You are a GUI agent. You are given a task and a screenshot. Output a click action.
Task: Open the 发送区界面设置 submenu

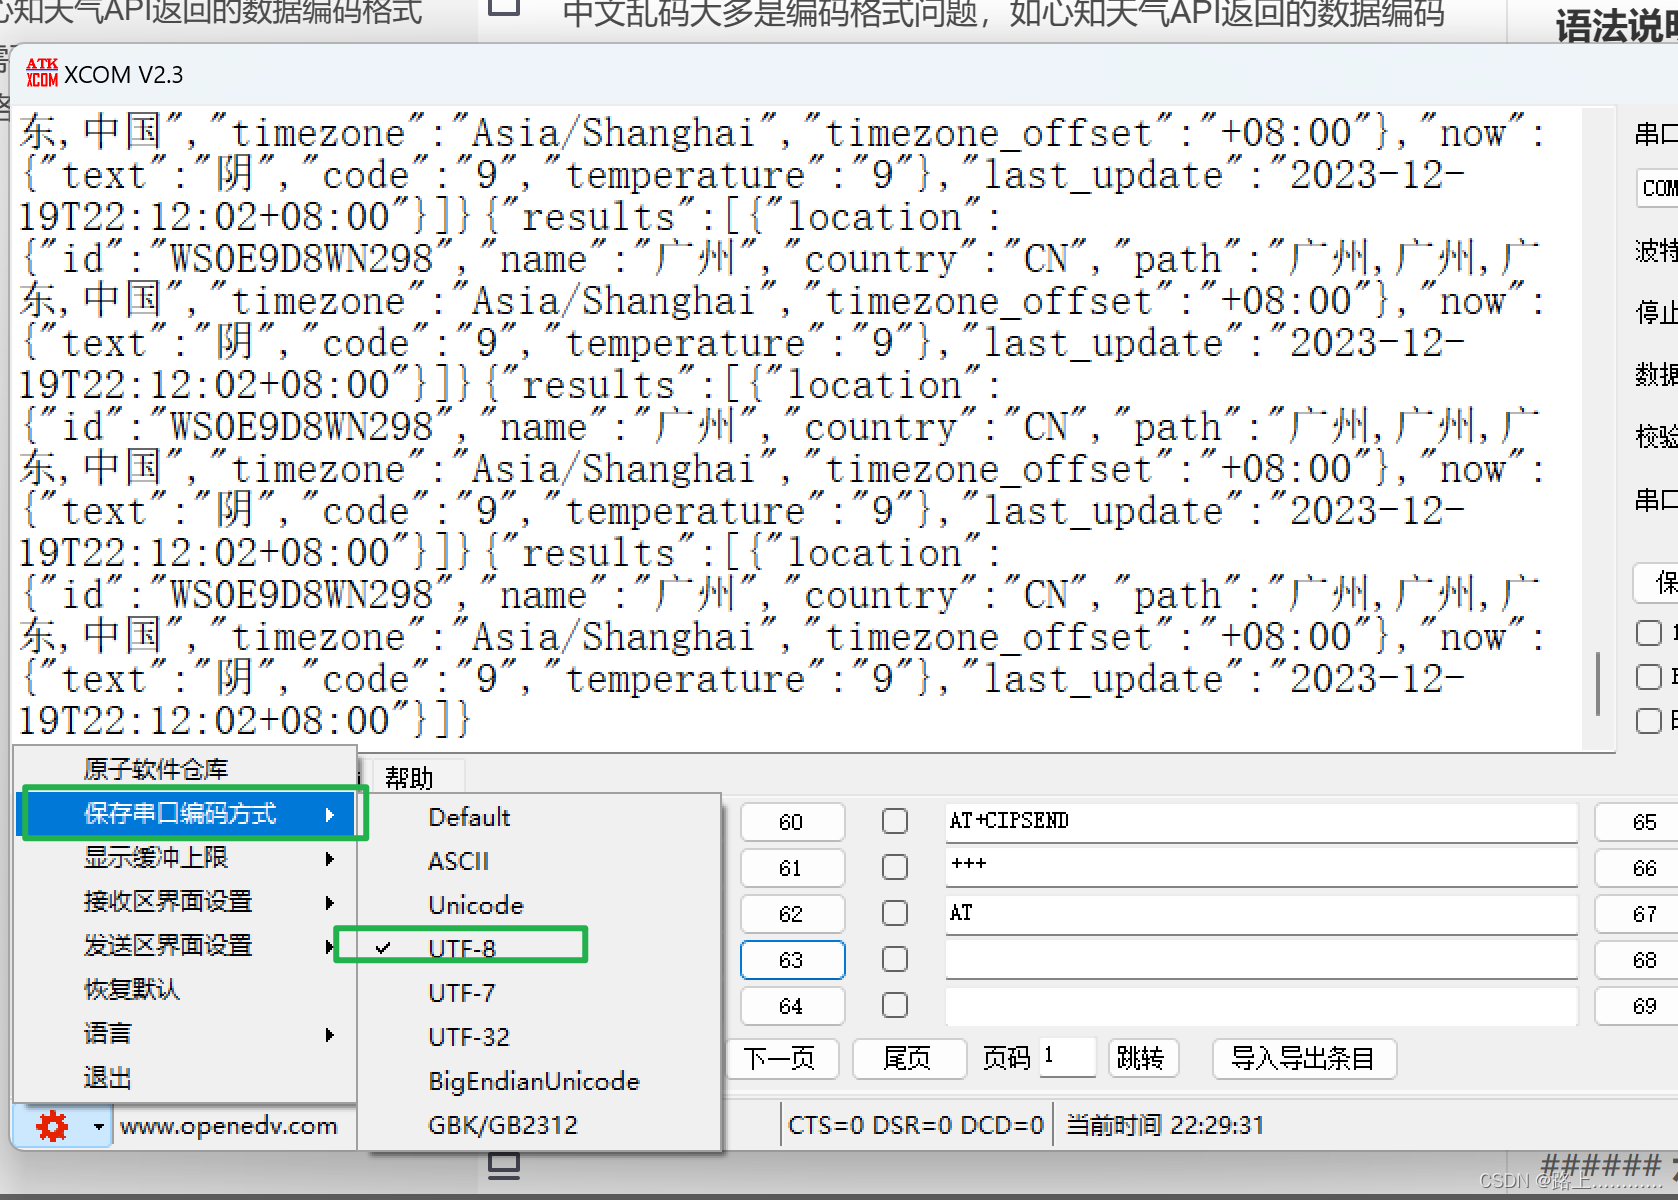click(x=185, y=946)
